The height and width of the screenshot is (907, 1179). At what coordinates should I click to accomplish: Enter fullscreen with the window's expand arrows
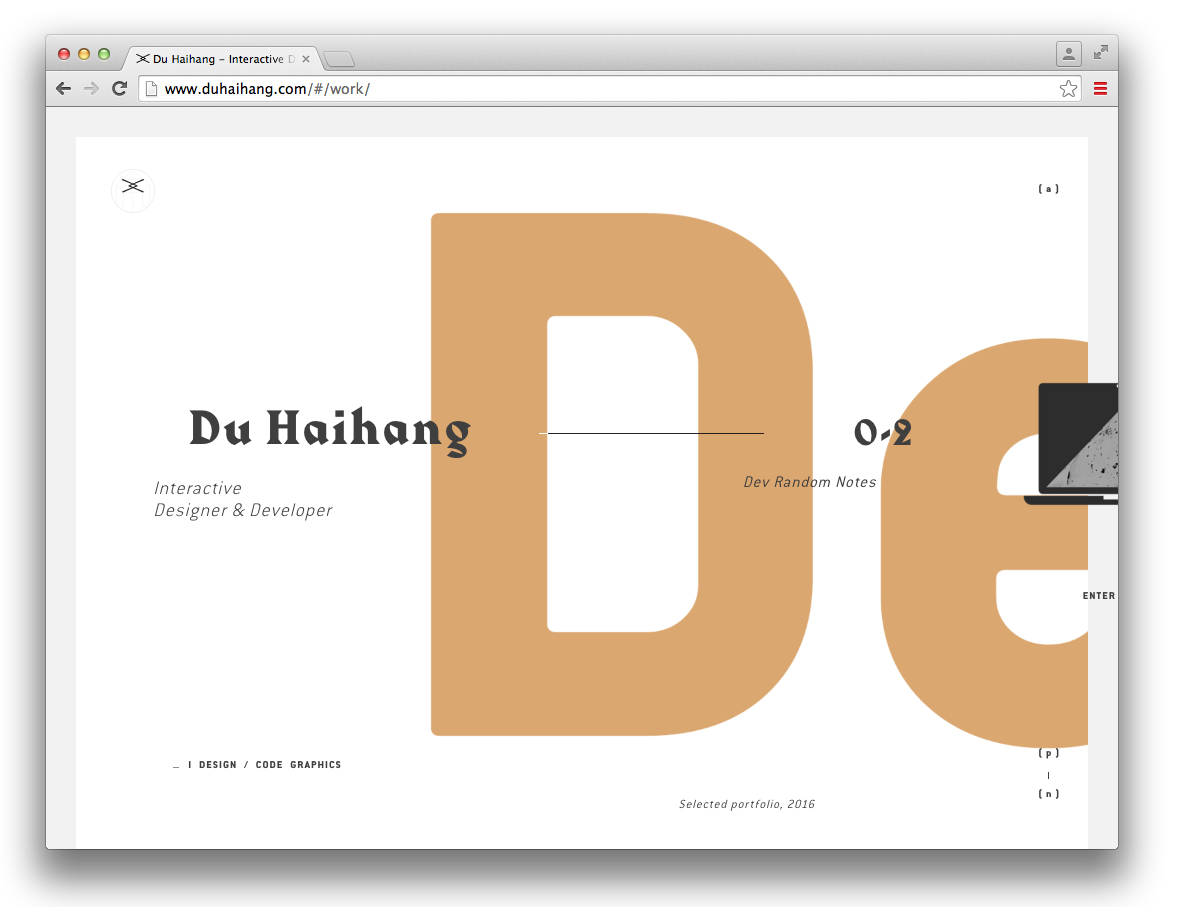click(x=1101, y=52)
